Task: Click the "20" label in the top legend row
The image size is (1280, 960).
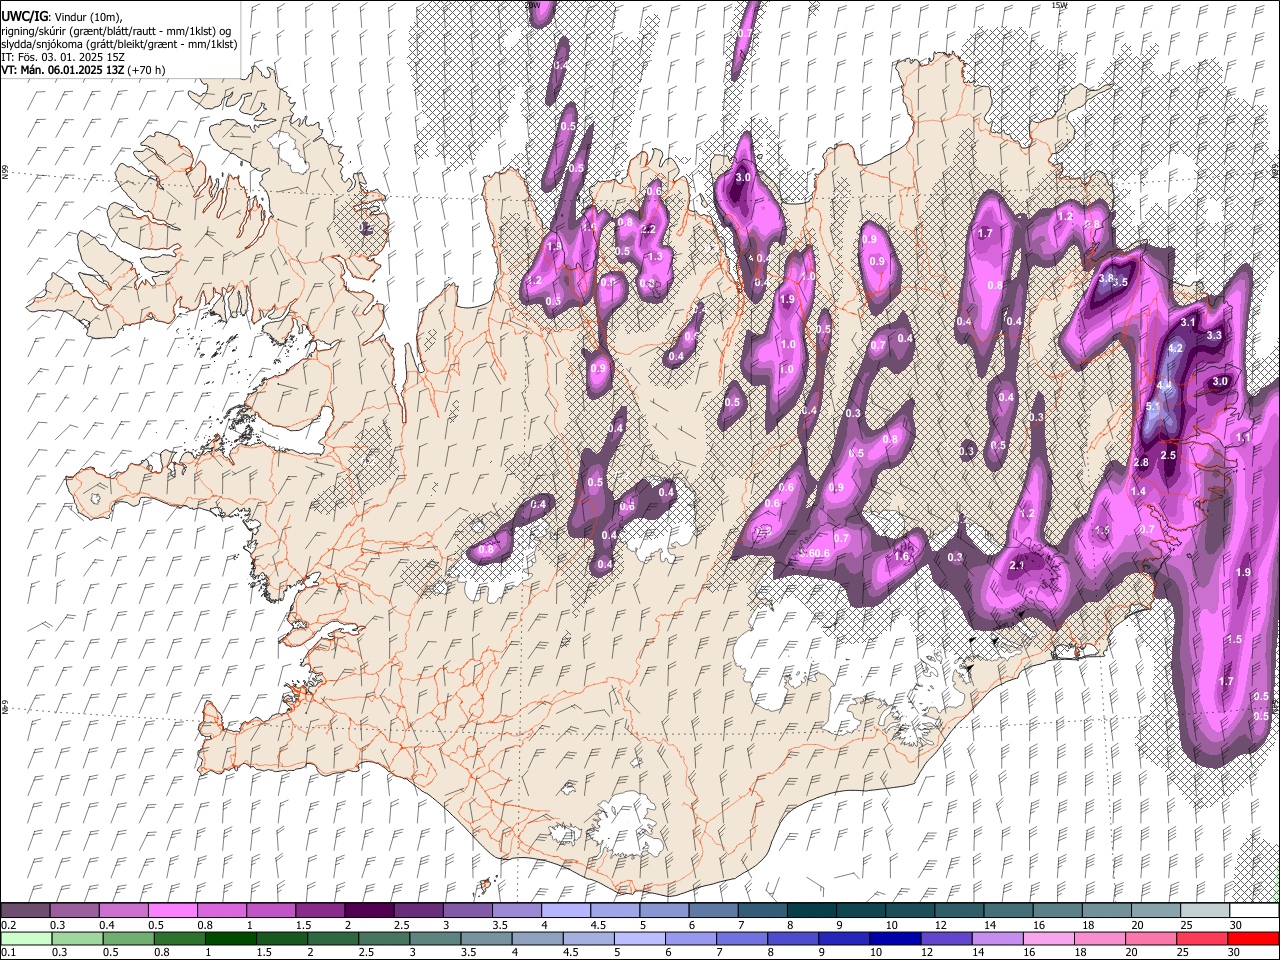Action: point(1138,925)
